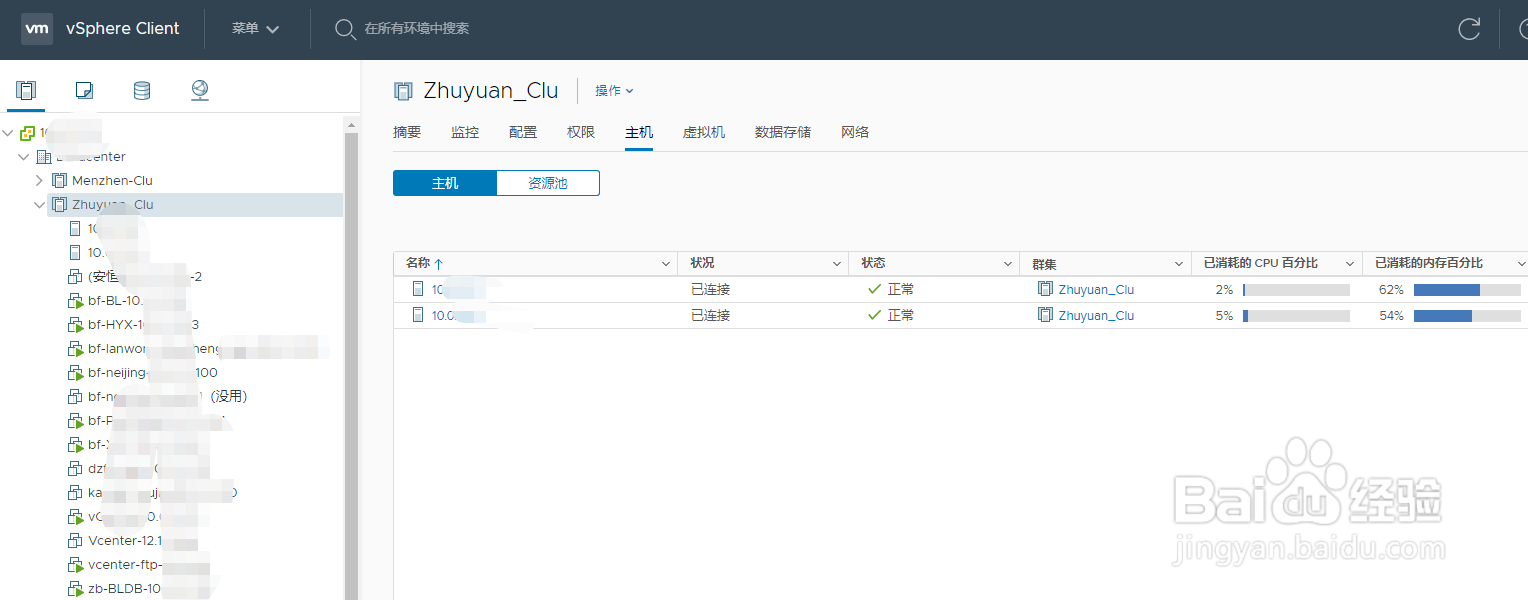This screenshot has height=600, width=1528.
Task: Focus the 在所有环境中搜索 search field
Action: 417,29
